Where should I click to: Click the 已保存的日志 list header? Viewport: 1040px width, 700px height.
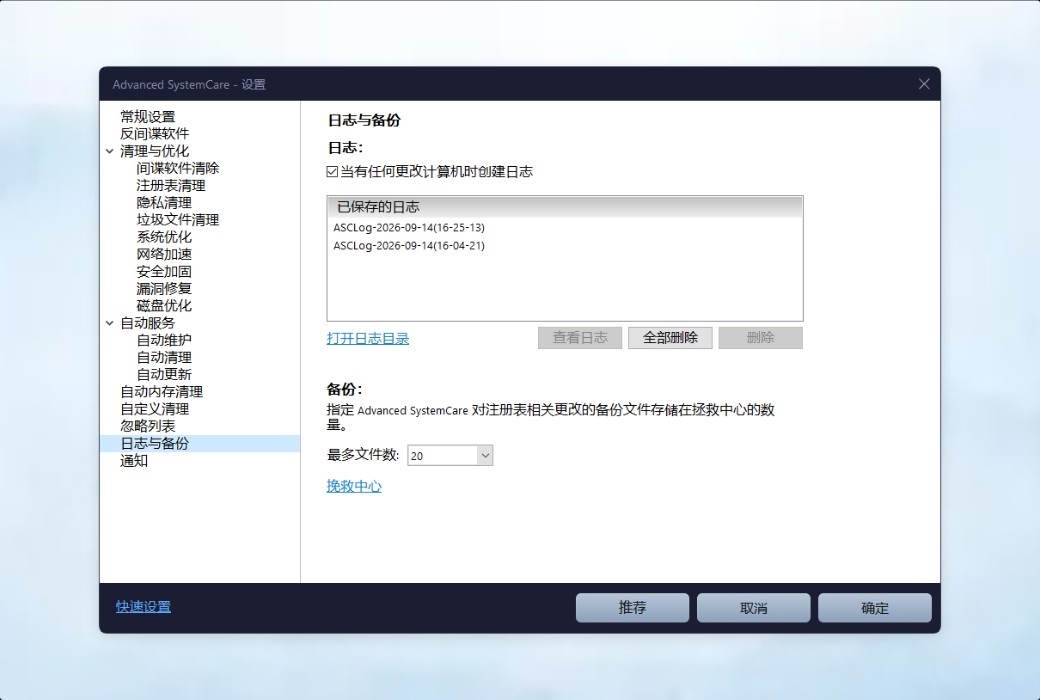click(565, 207)
